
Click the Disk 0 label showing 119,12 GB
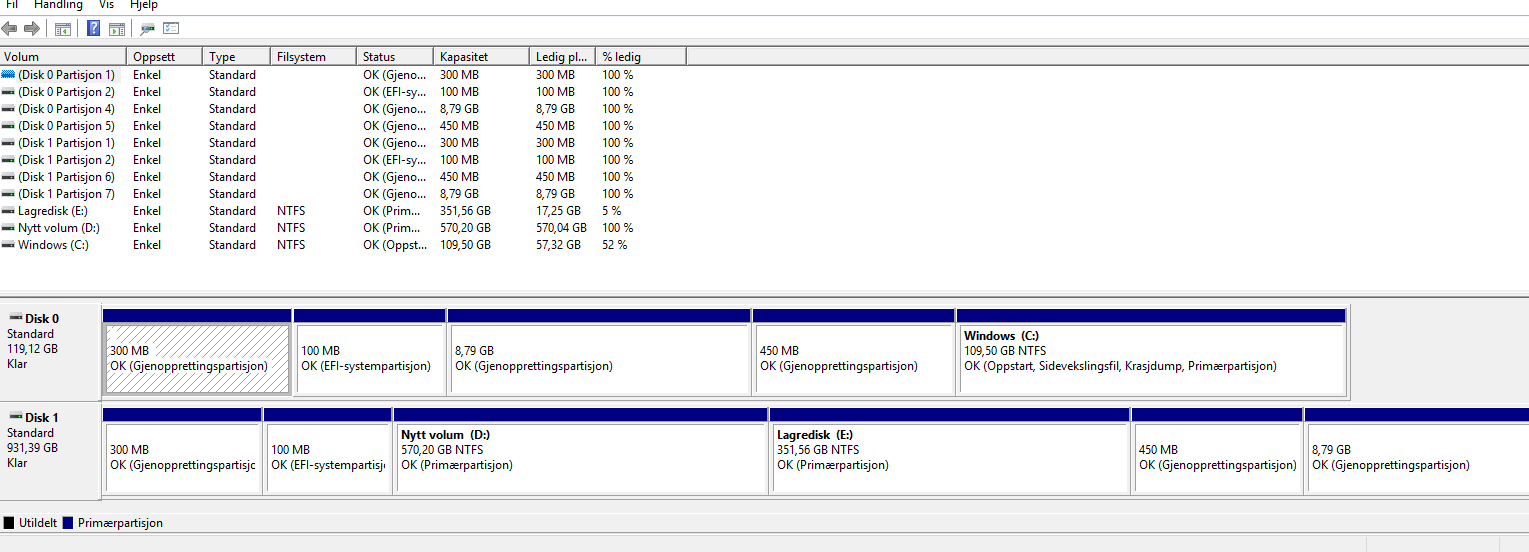tap(50, 350)
